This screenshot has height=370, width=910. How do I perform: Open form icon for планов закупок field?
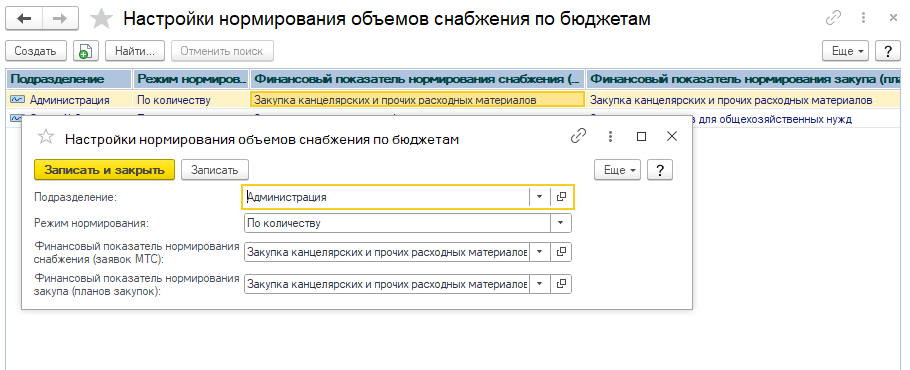point(561,284)
